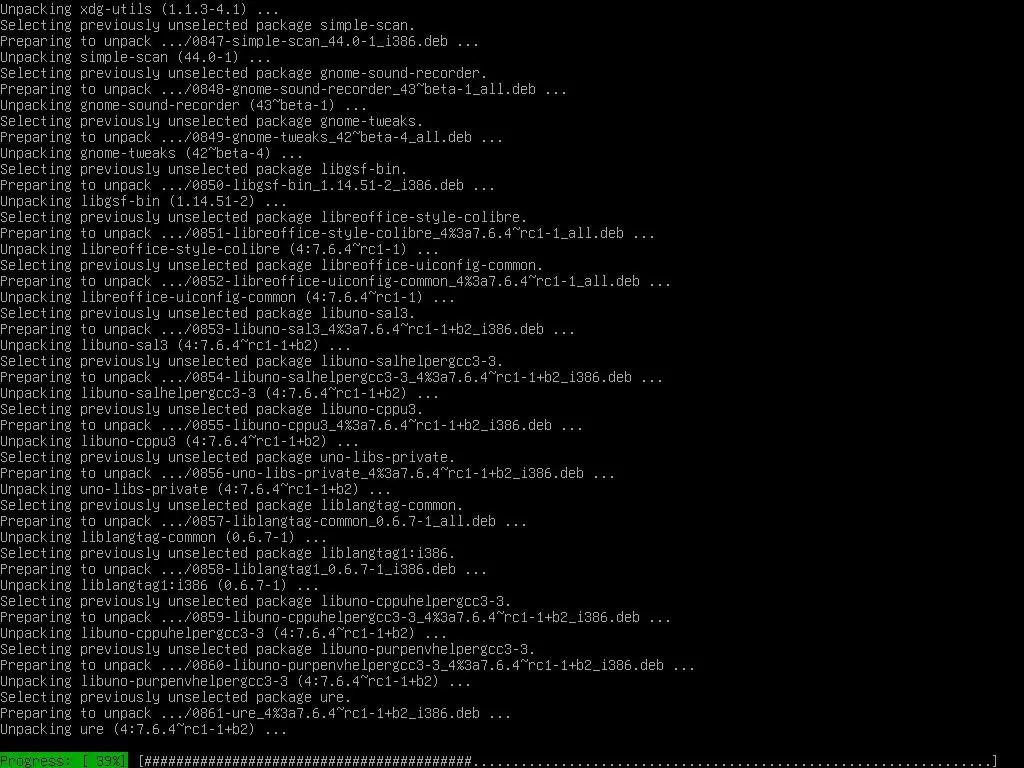Screen dimensions: 1024x768
Task: Click 'Selecting previously unselected package libuno-cppu3'
Action: point(212,409)
